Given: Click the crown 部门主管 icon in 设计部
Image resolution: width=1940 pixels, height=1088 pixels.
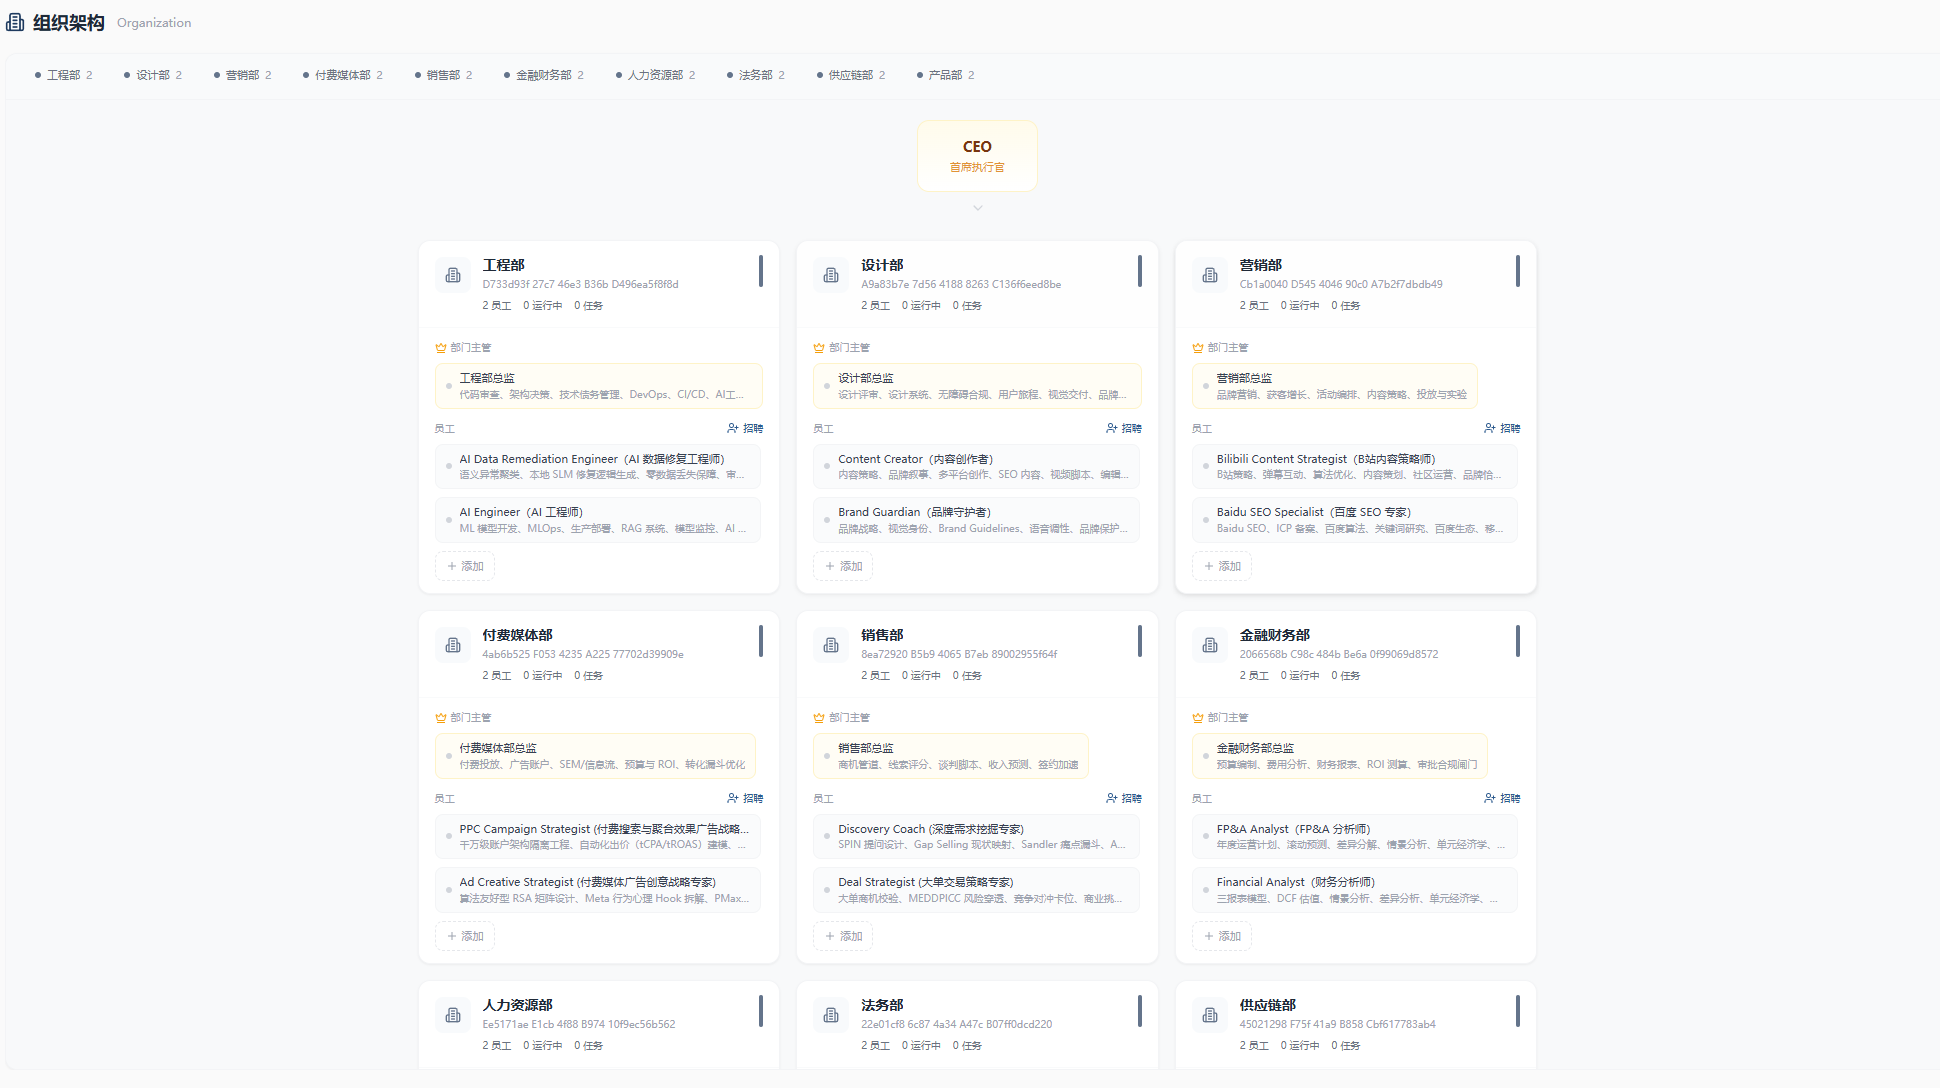Looking at the screenshot, I should (819, 348).
